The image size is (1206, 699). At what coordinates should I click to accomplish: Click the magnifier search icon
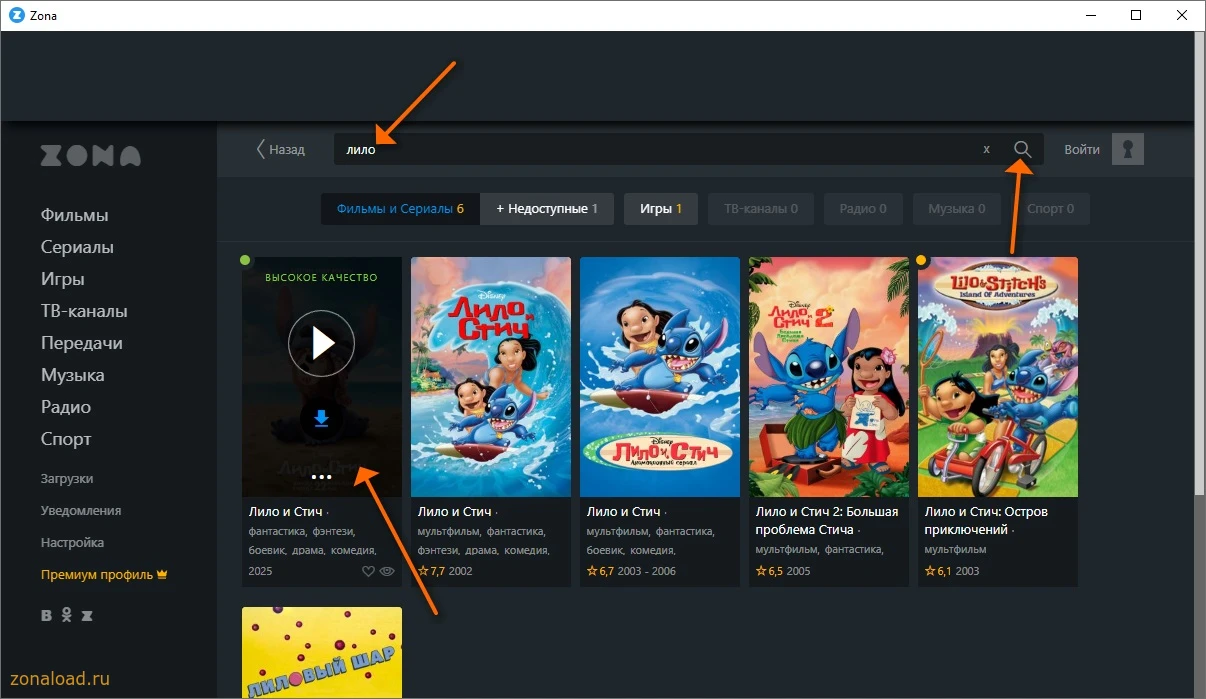coord(1022,149)
